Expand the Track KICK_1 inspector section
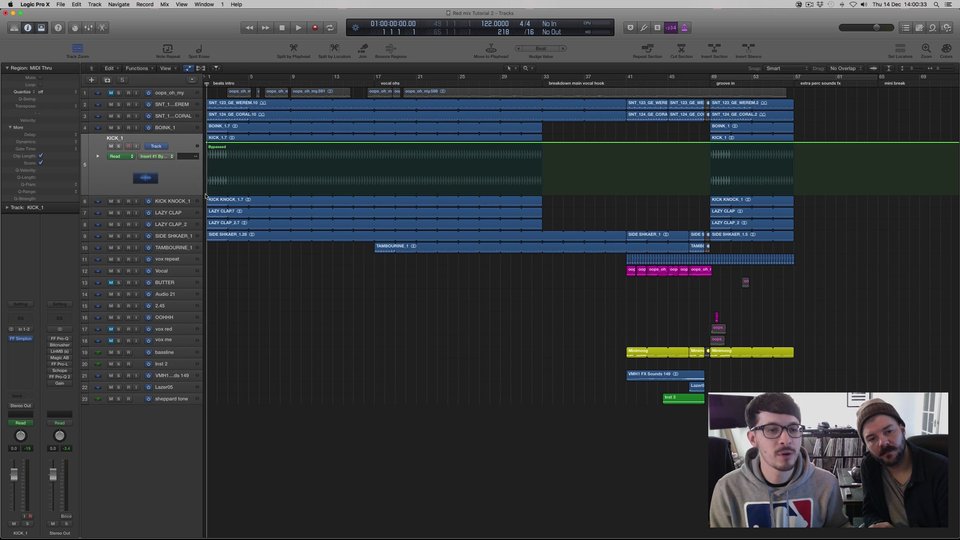Screen dimensions: 960x540 pyautogui.click(x=7, y=208)
